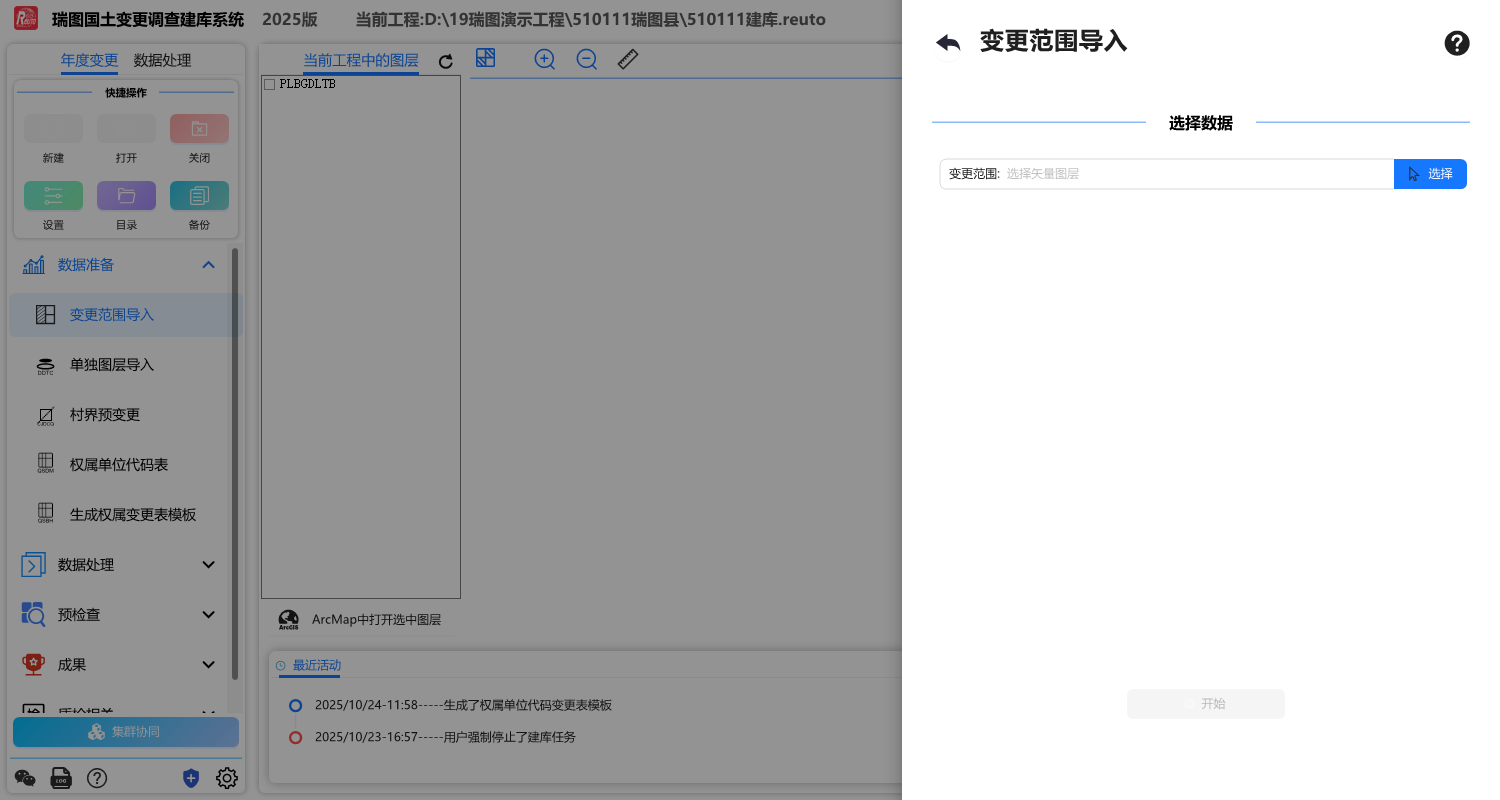Click the blue shield icon
Screen dimensions: 1500x800
(191, 778)
